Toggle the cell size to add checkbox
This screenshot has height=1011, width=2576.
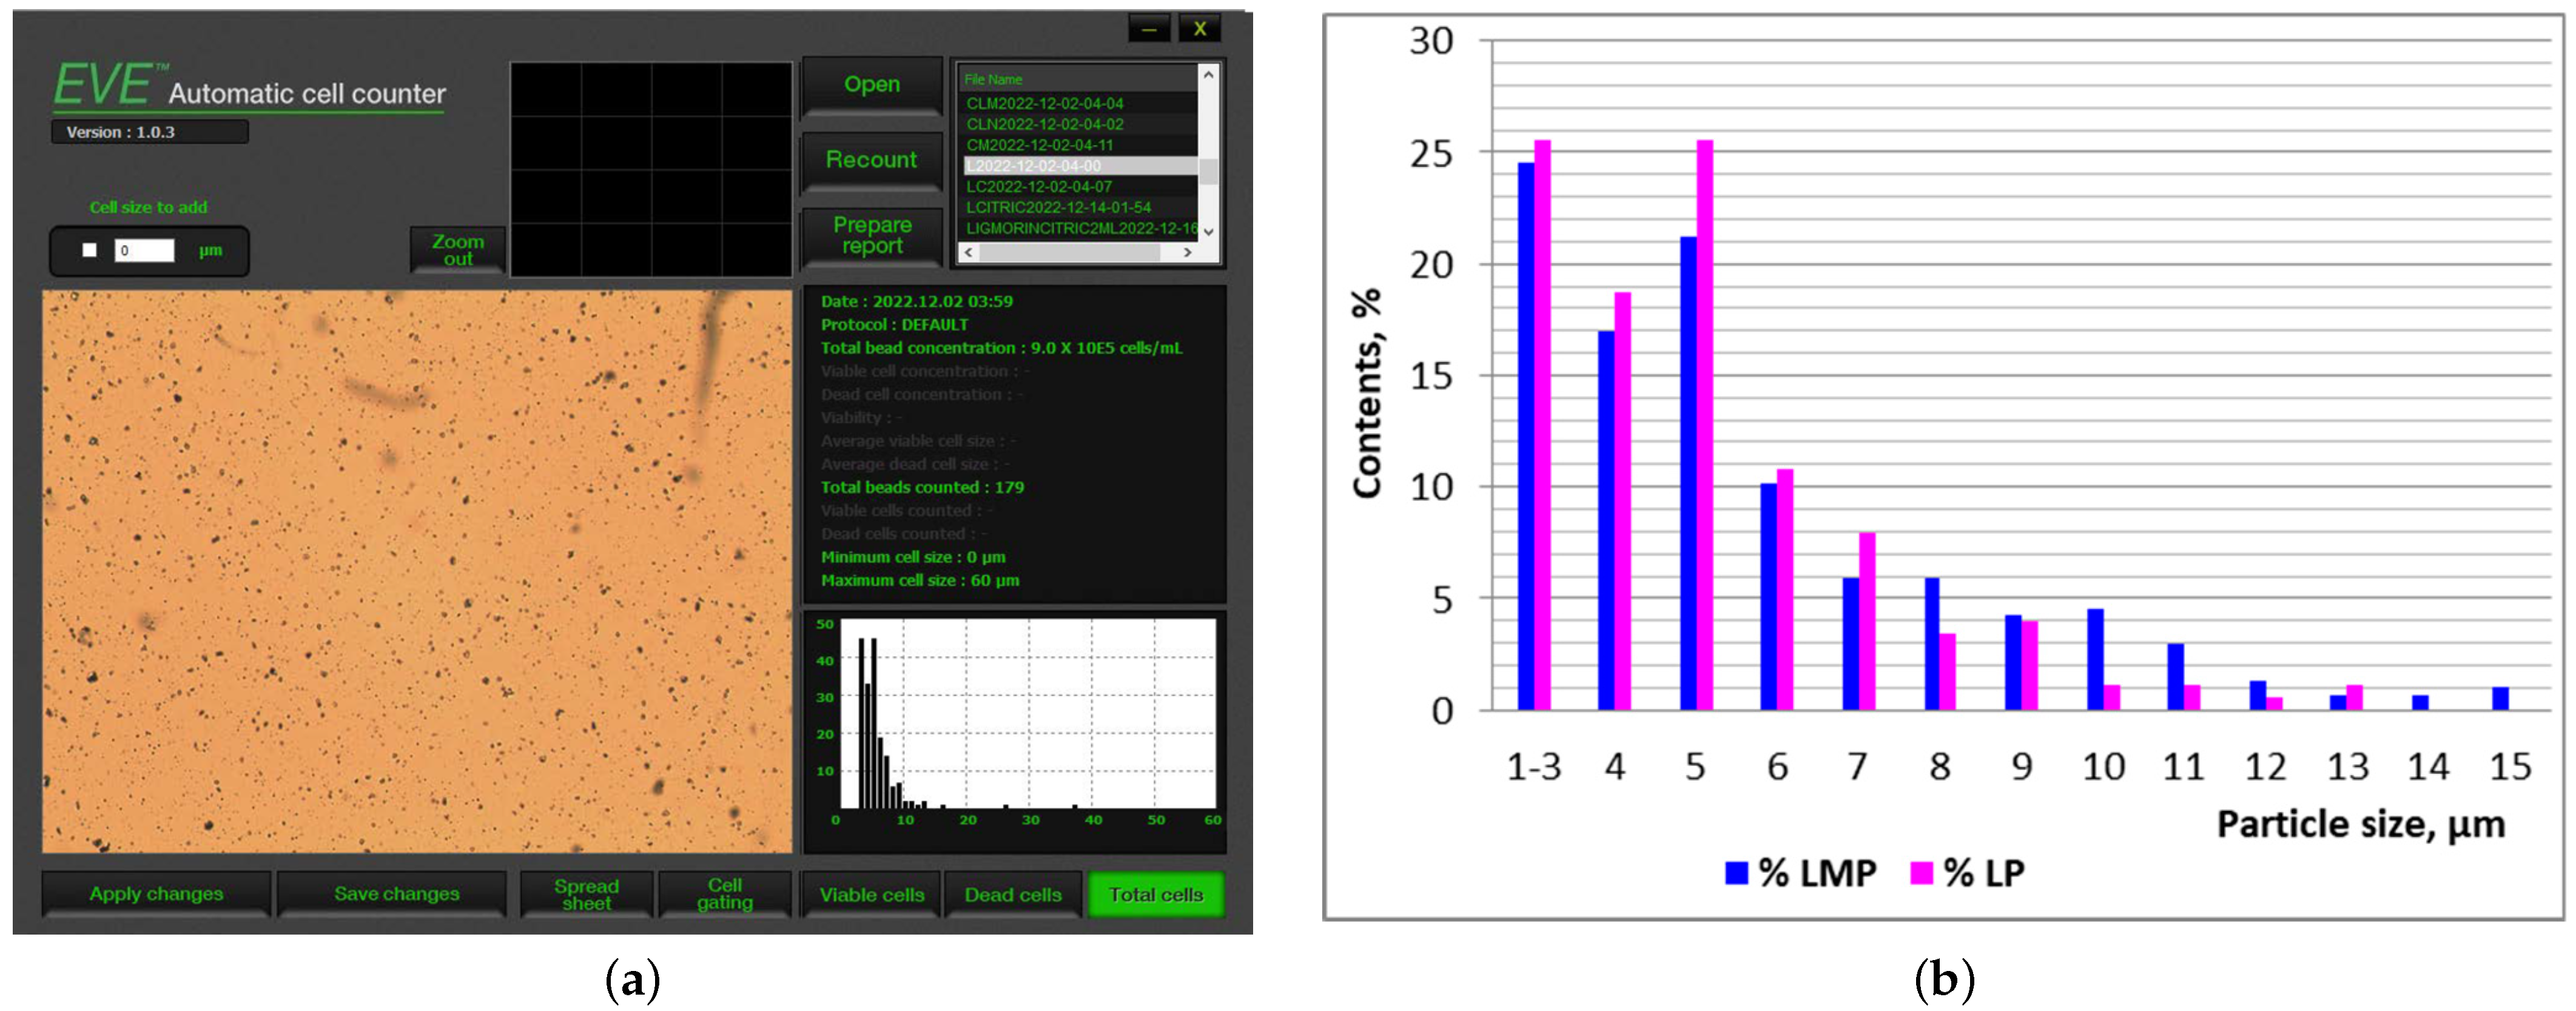[90, 250]
